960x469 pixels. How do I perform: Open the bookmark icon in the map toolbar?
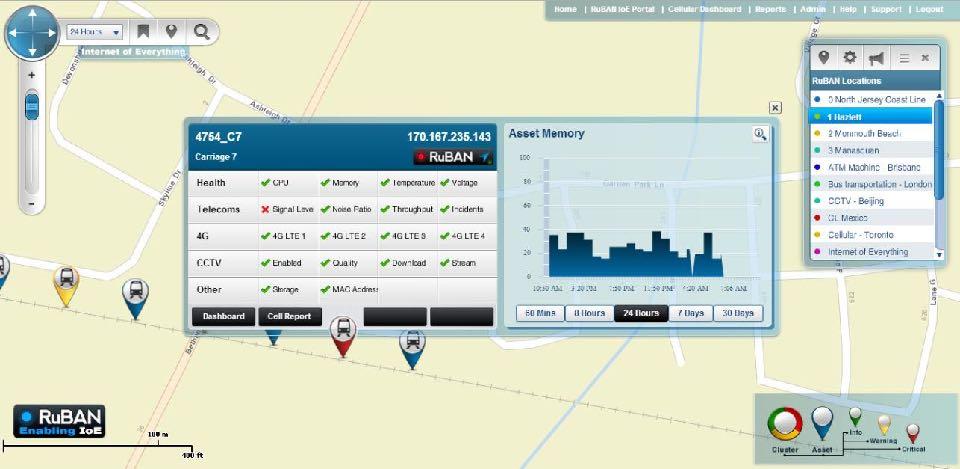click(143, 31)
